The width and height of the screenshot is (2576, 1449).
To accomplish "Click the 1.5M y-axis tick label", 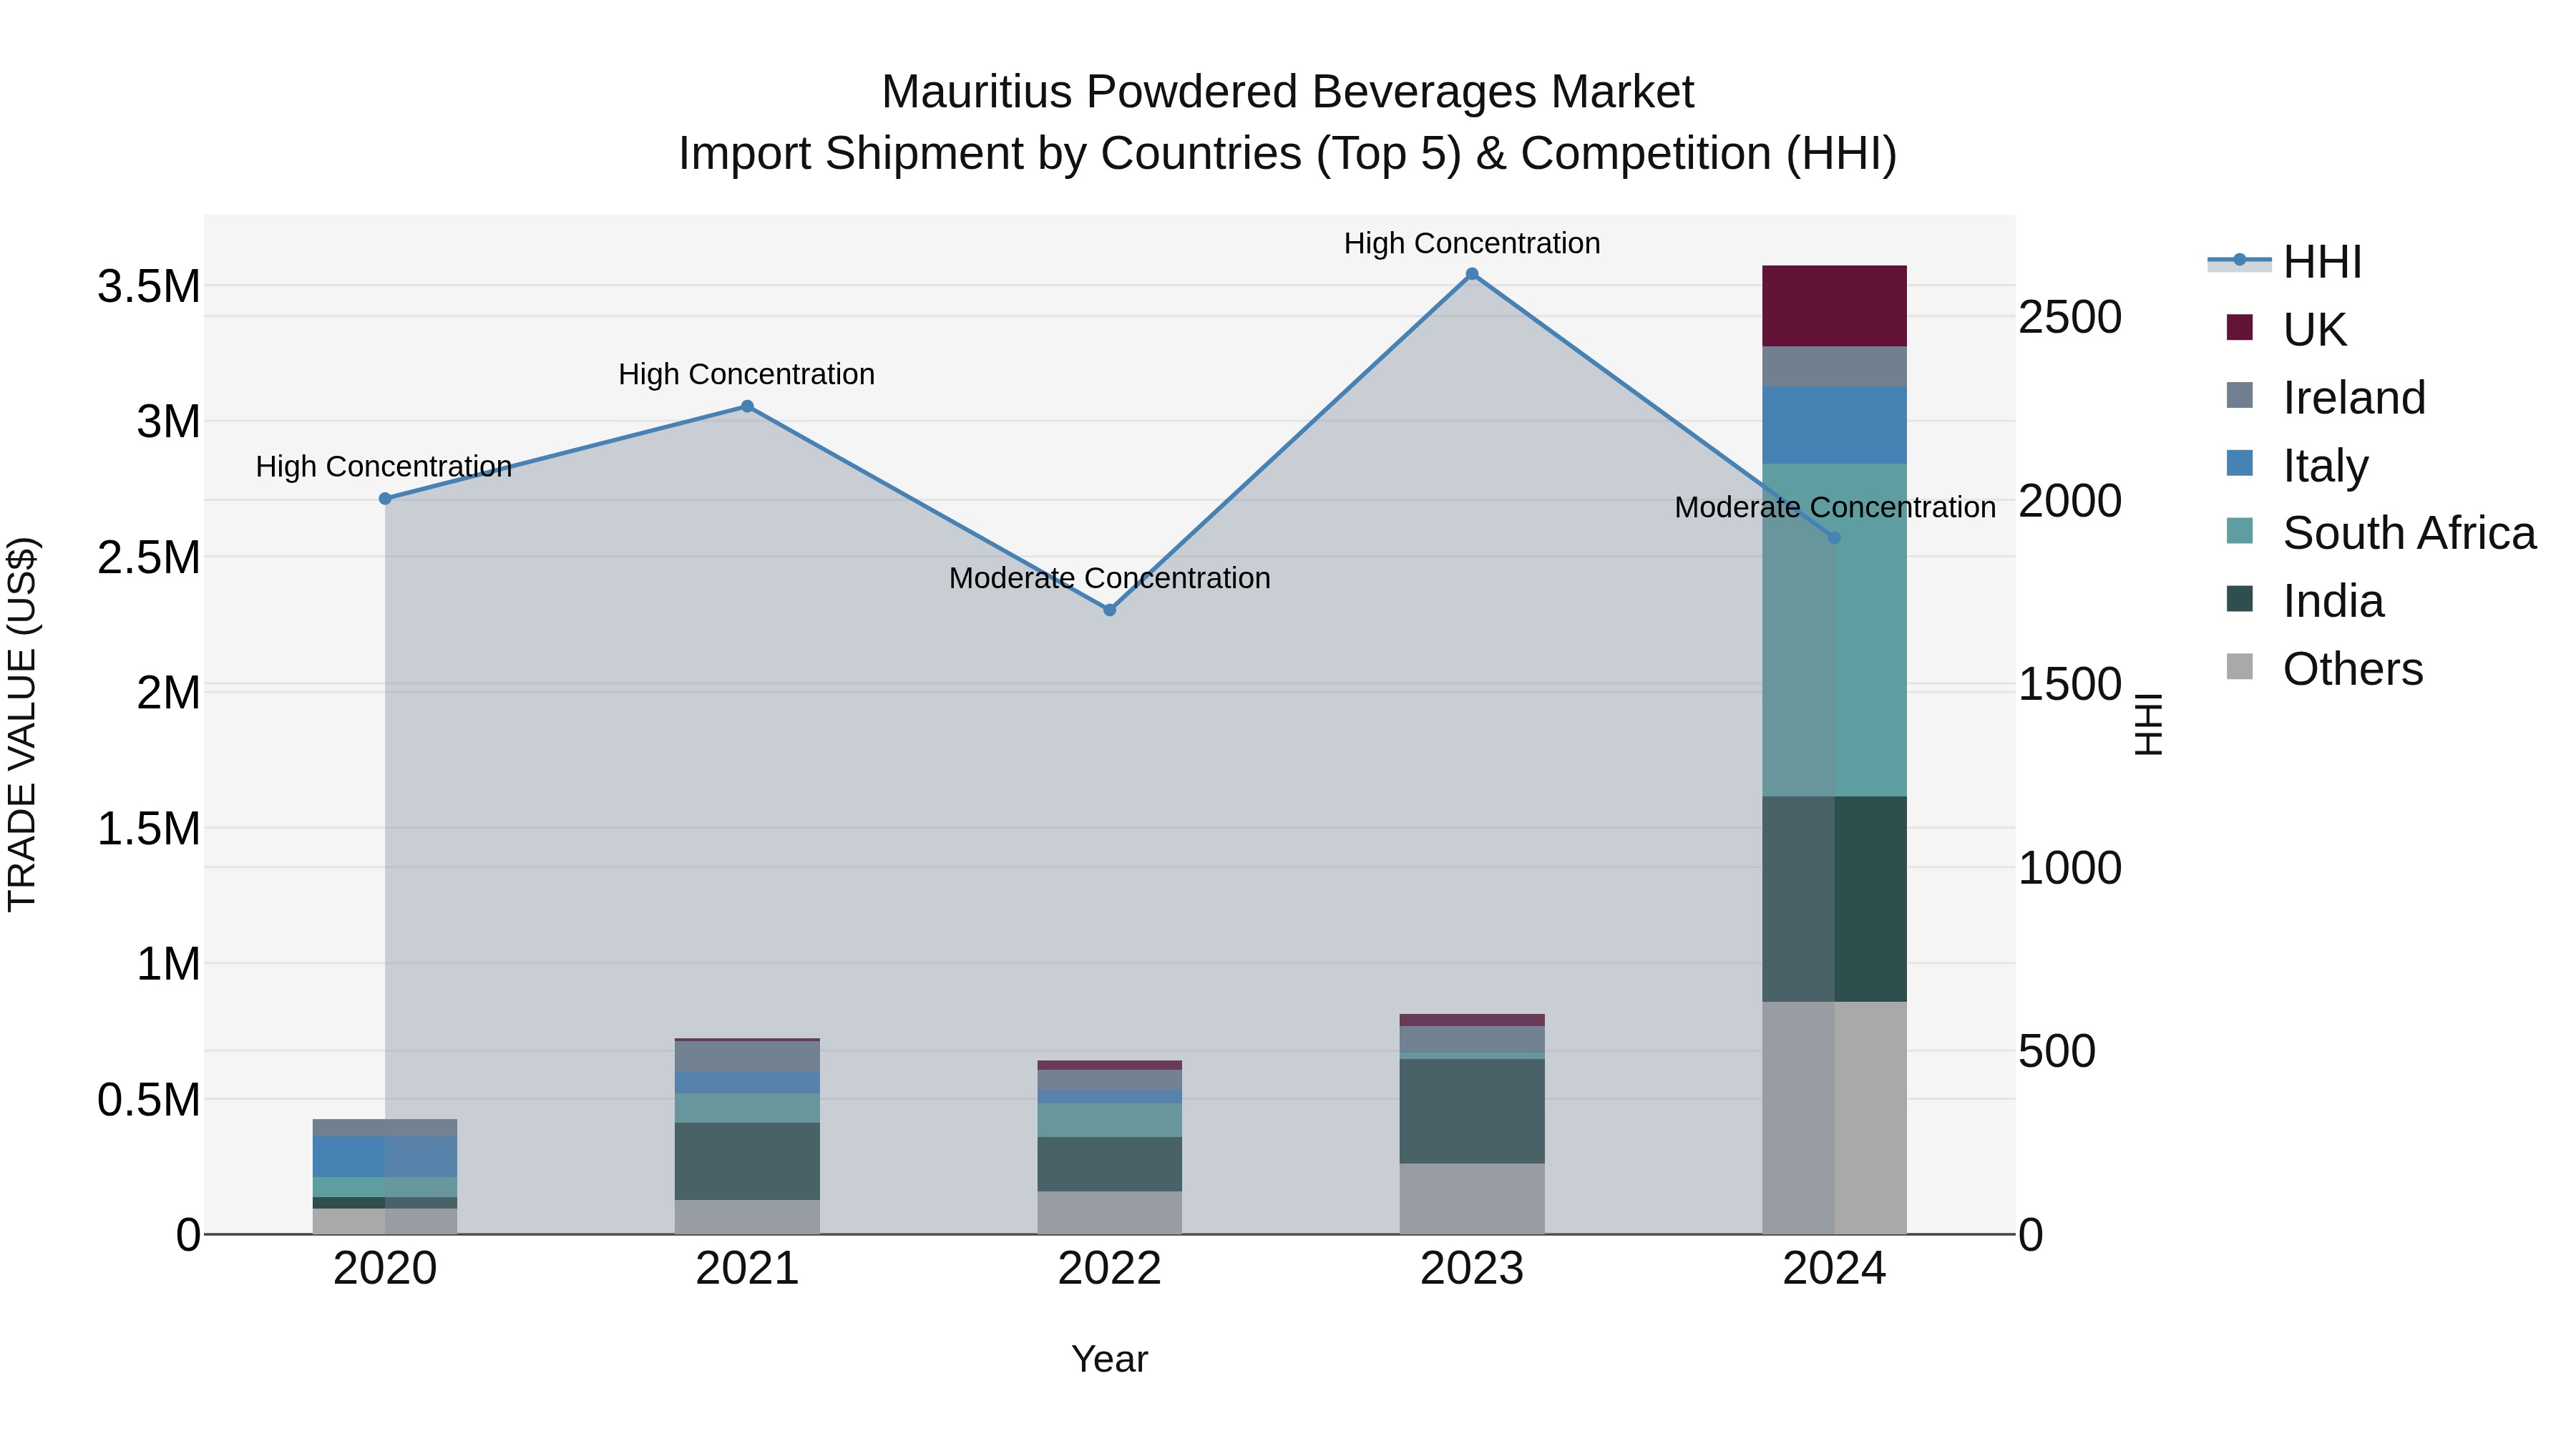I will 149,828.
